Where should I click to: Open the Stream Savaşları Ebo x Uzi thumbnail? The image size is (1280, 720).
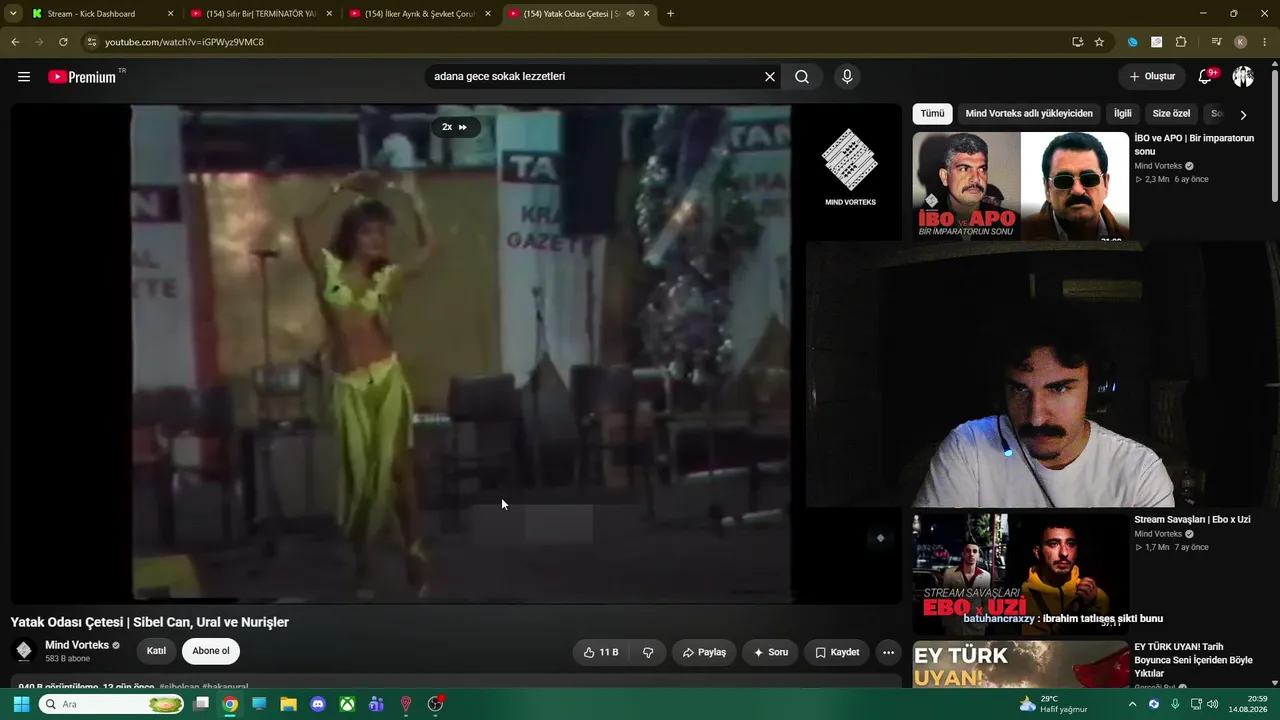[x=1020, y=574]
